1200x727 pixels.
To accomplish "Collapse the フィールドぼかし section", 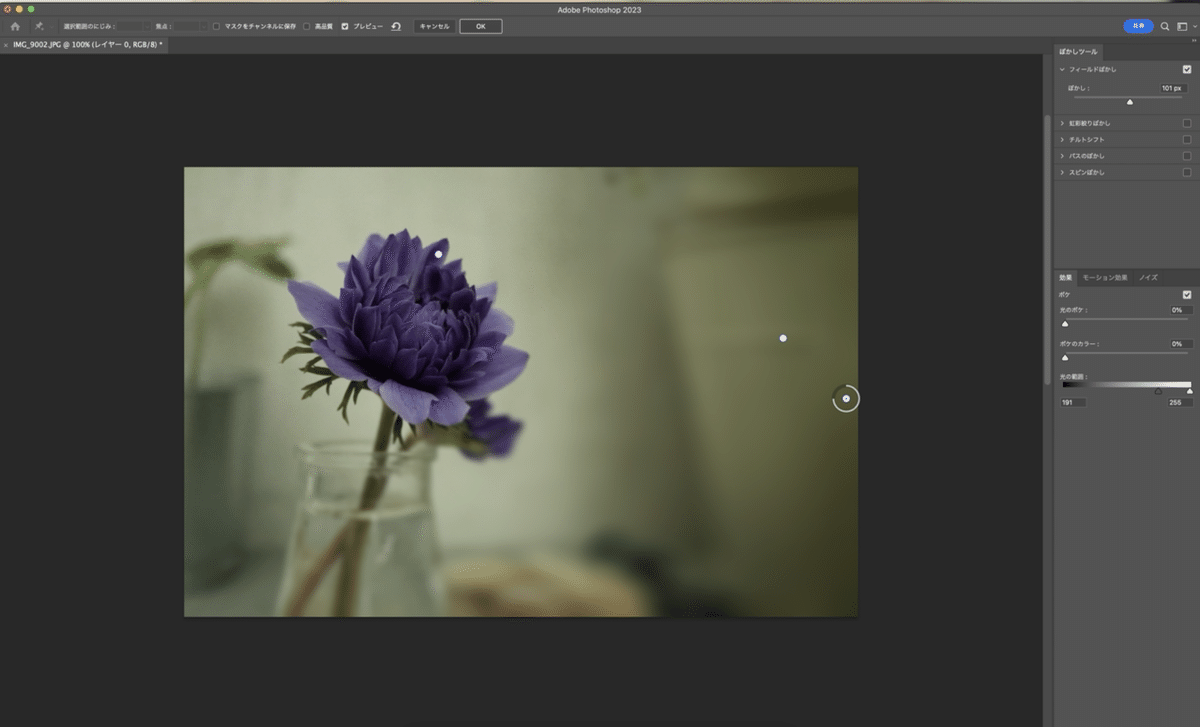I will 1062,69.
